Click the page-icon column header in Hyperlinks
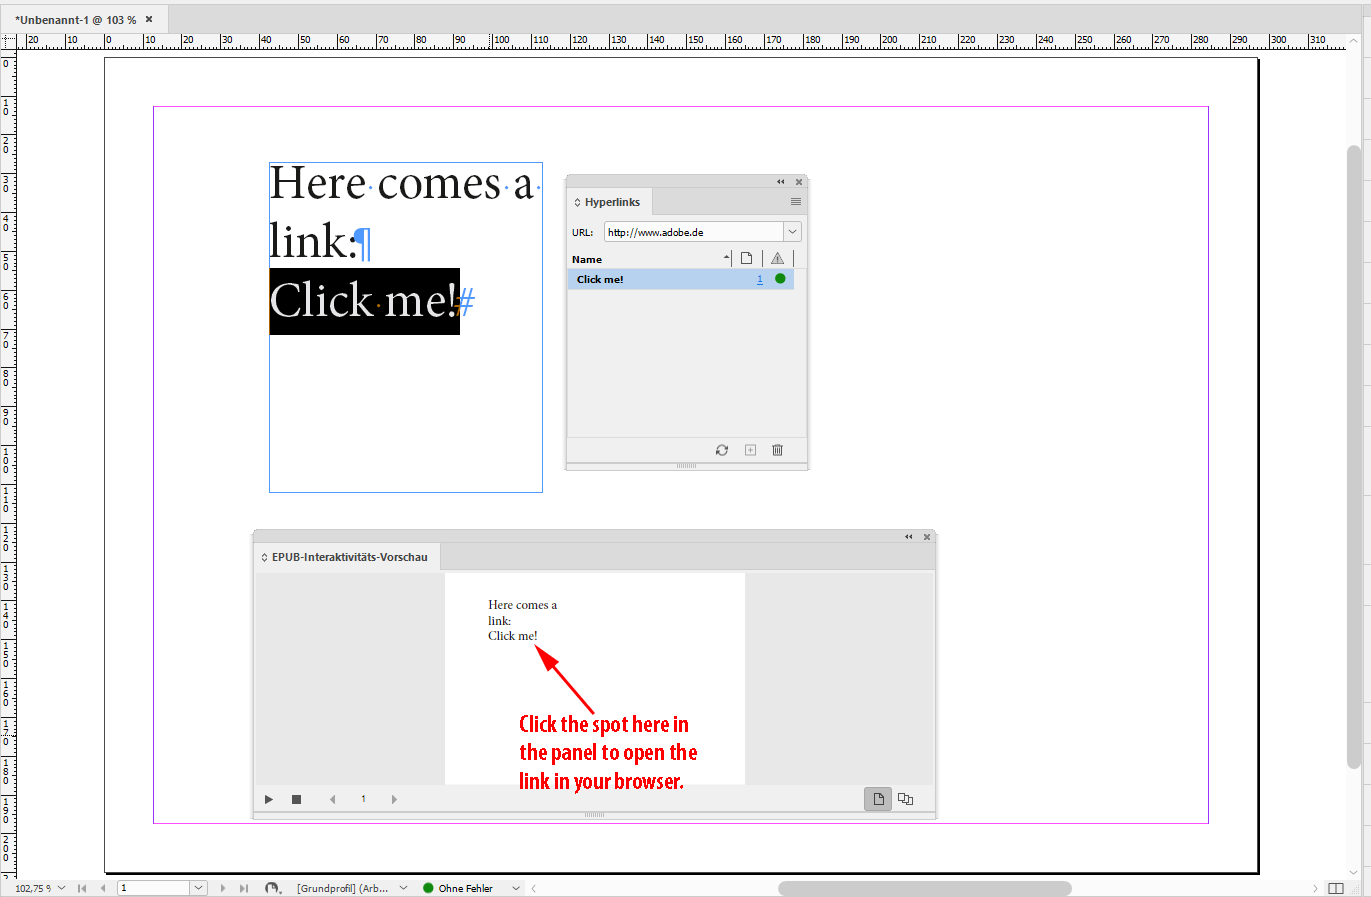 coord(746,258)
